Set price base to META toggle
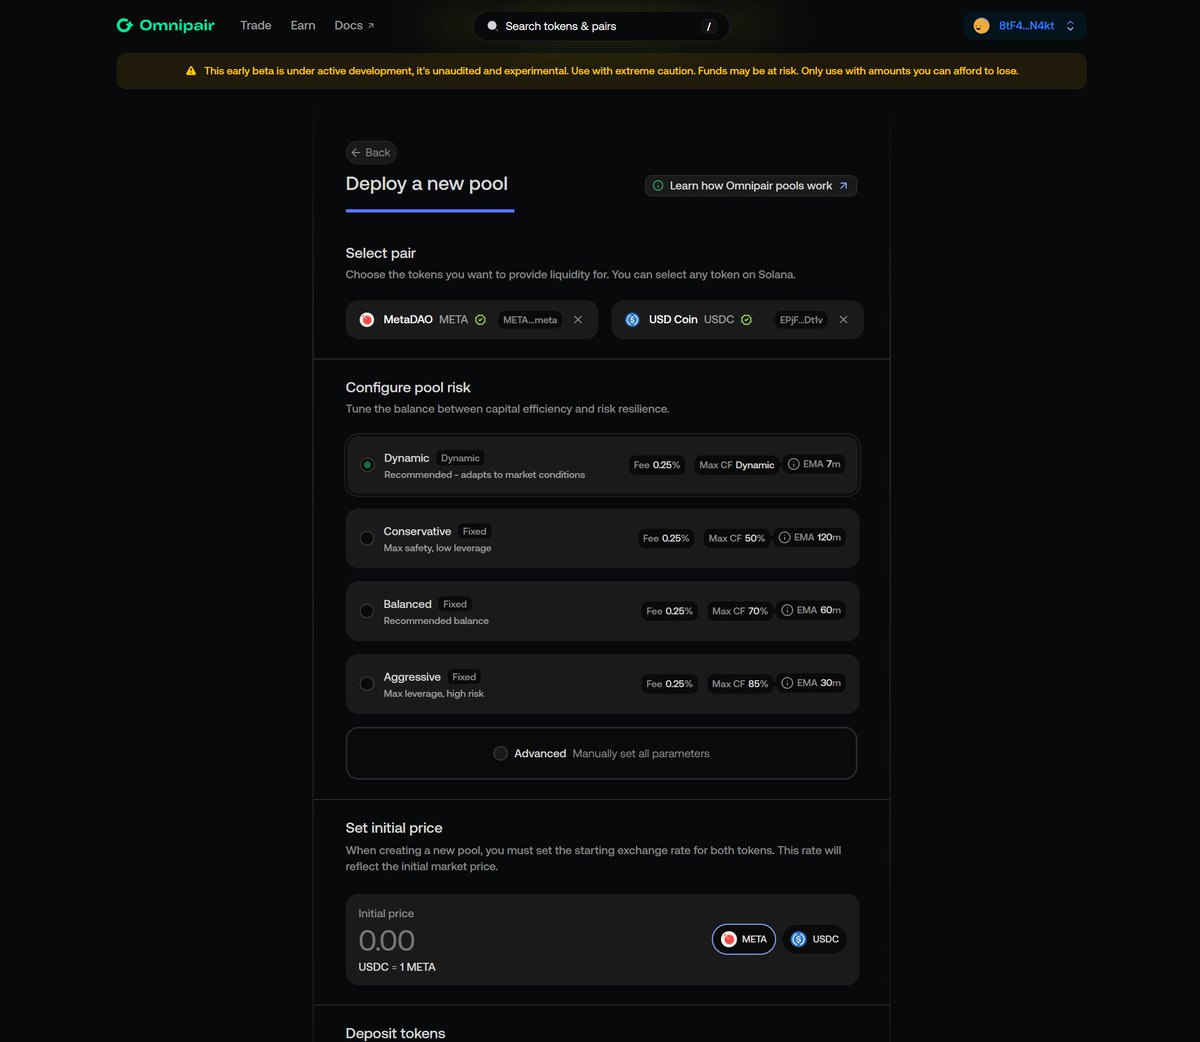 pos(744,939)
